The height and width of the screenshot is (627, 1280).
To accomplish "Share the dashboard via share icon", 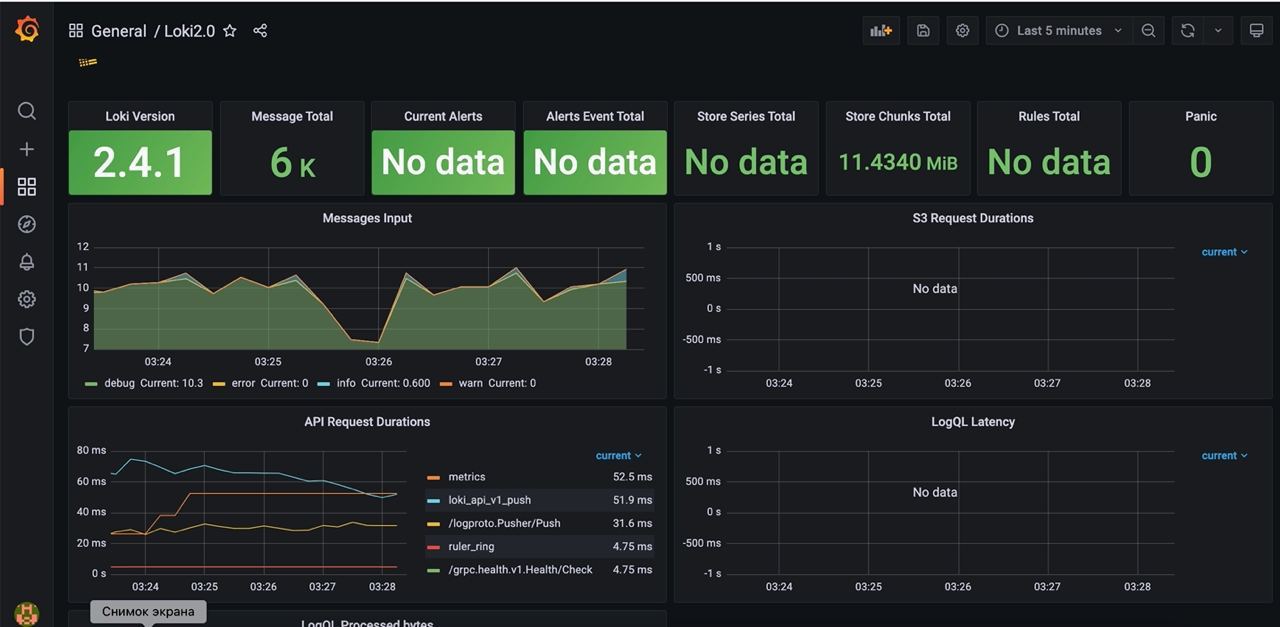I will tap(260, 31).
